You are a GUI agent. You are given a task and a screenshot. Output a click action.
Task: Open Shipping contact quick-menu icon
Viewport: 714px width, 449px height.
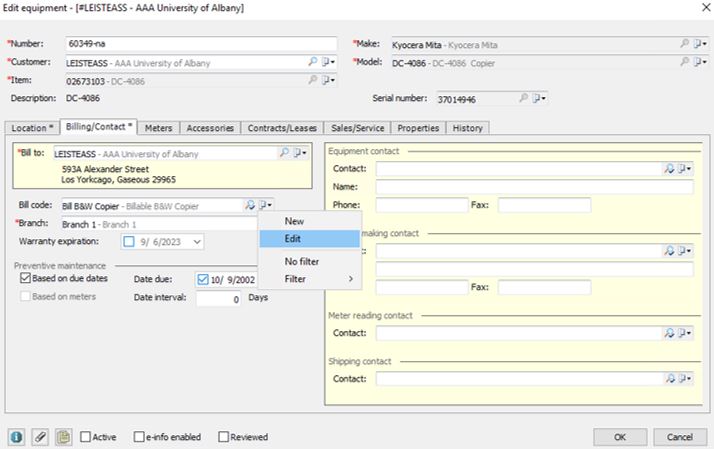click(684, 378)
